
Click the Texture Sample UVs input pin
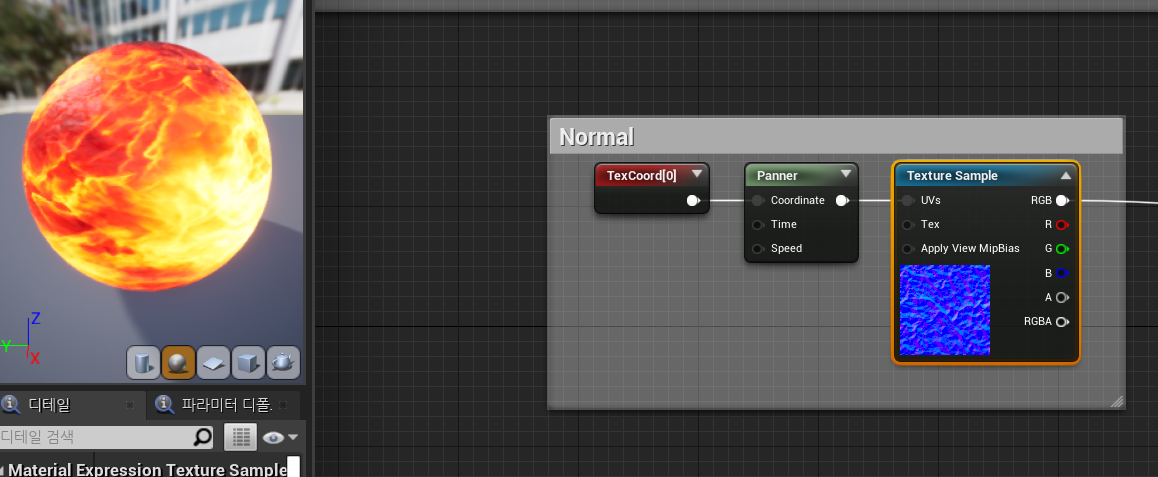[x=908, y=200]
